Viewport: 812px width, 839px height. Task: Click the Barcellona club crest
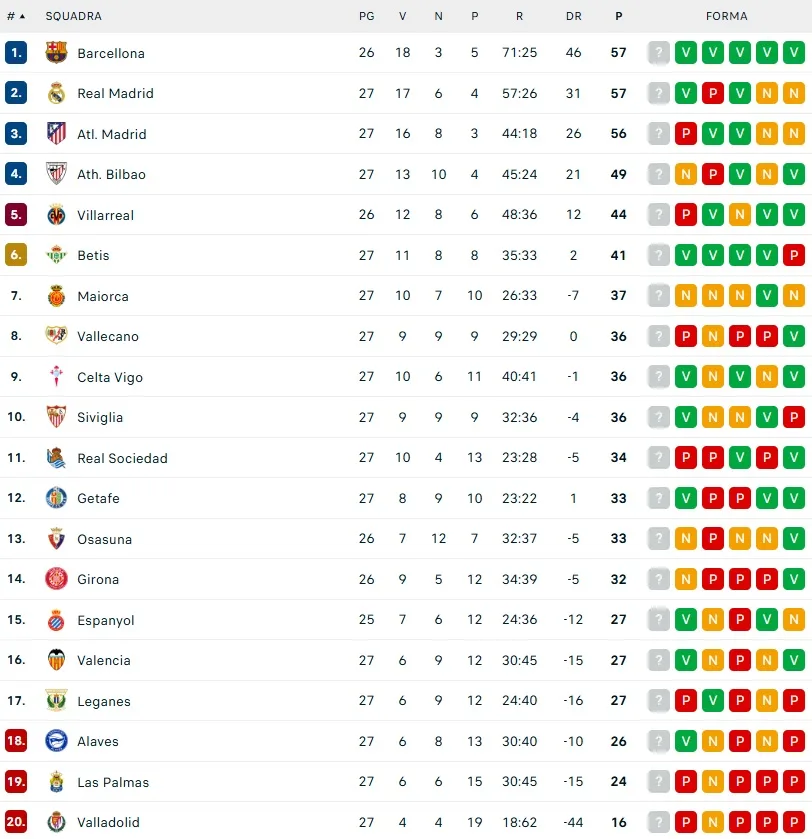(x=56, y=53)
